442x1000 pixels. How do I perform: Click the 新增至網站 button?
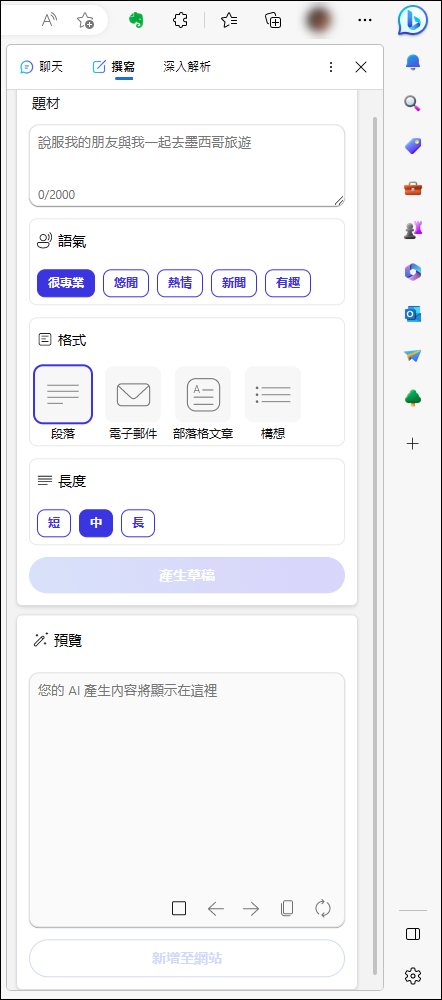187,958
